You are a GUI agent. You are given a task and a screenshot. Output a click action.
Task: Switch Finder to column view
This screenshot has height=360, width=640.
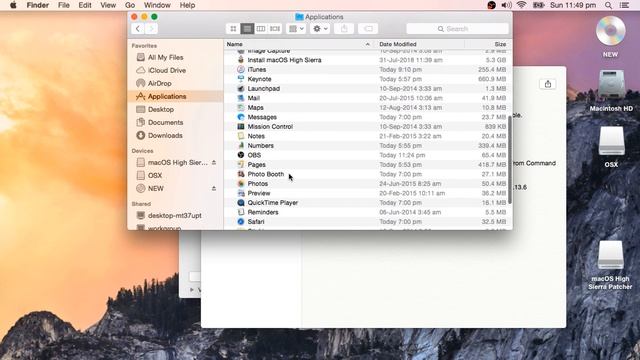261,29
